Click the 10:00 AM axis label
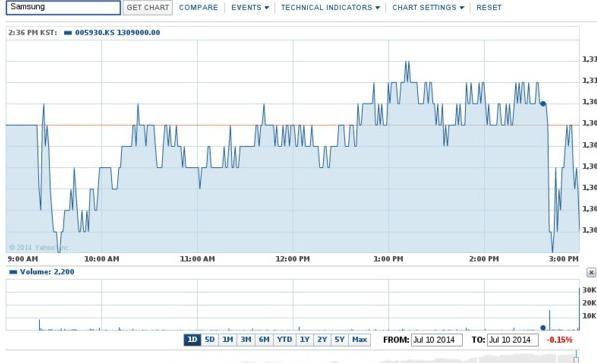 [102, 259]
